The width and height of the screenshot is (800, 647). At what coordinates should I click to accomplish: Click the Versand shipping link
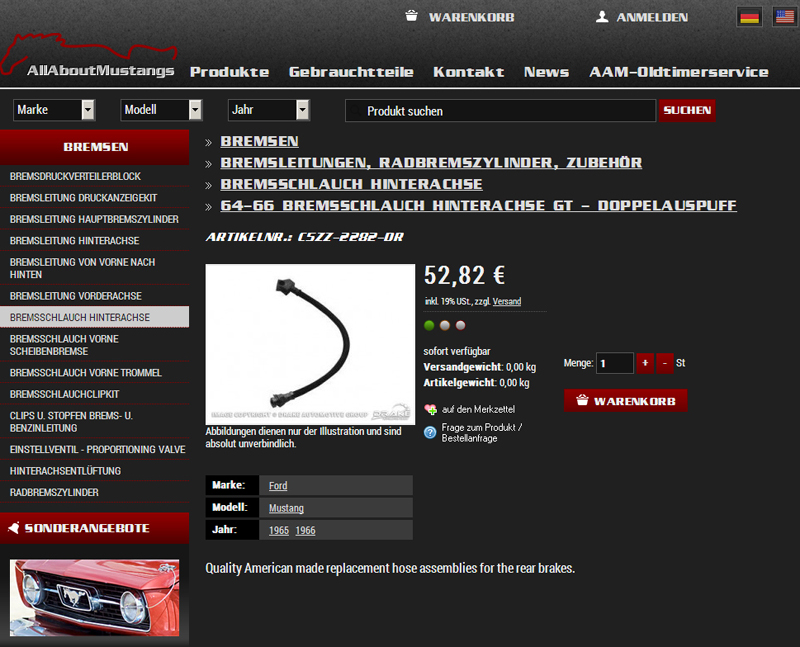pos(507,301)
